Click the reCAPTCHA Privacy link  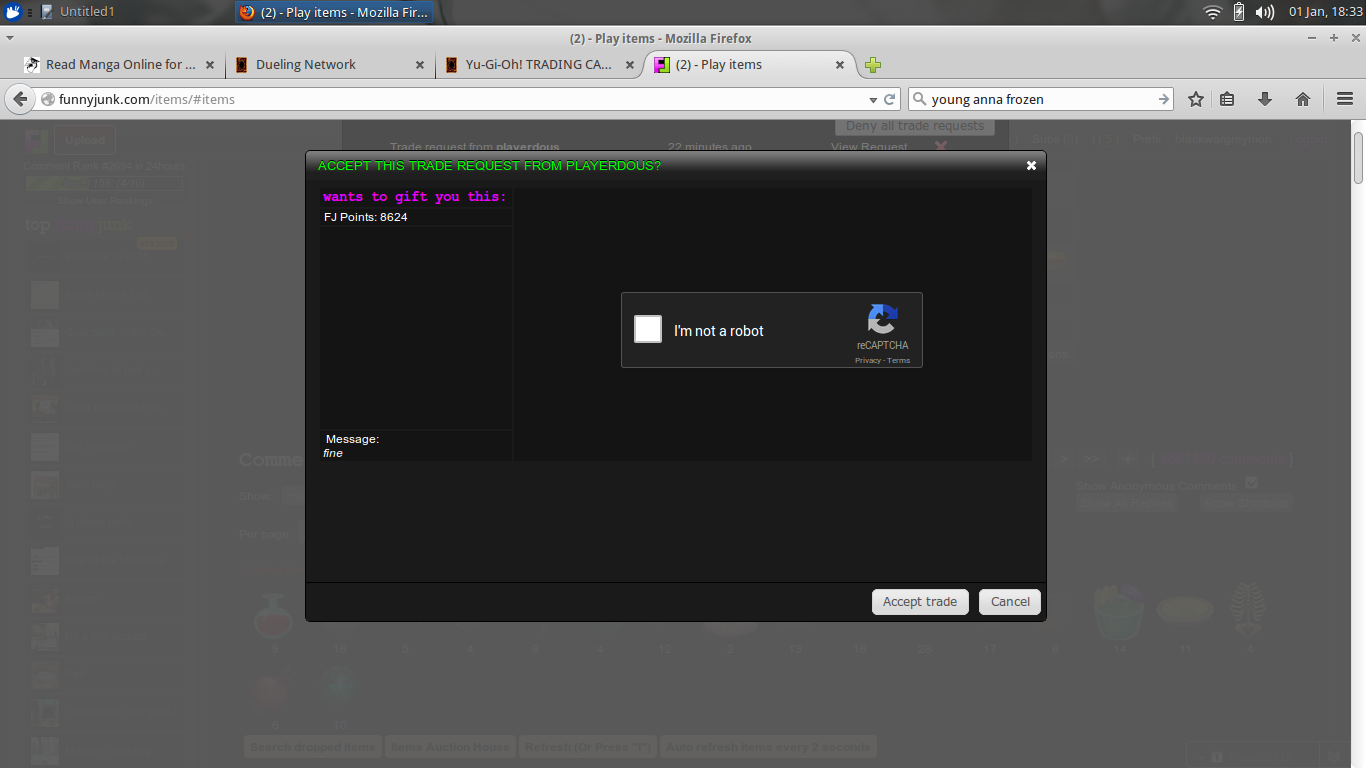click(x=867, y=361)
